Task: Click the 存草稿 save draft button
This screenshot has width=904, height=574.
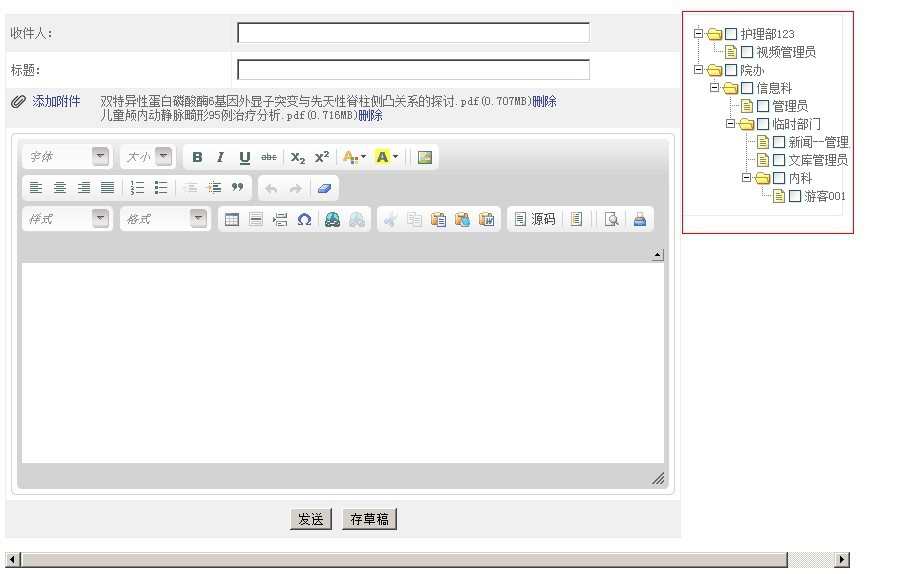Action: pyautogui.click(x=369, y=519)
